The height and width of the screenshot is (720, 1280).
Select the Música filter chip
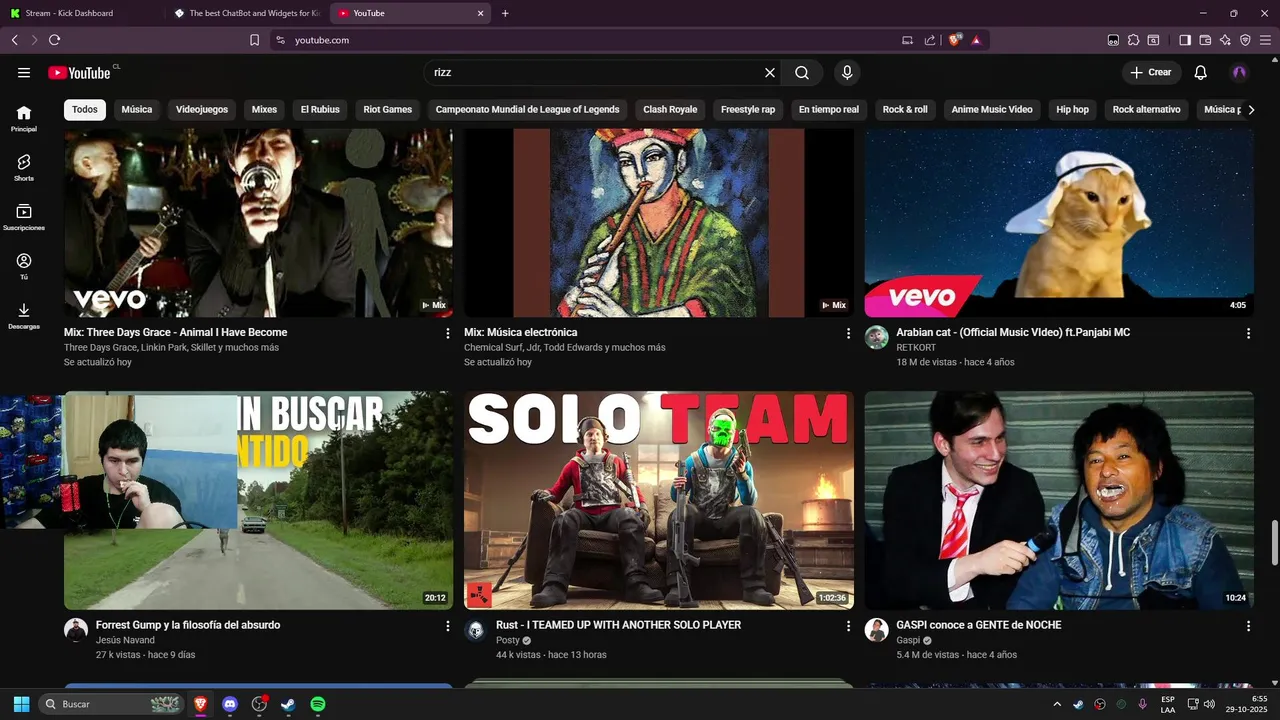pos(137,110)
